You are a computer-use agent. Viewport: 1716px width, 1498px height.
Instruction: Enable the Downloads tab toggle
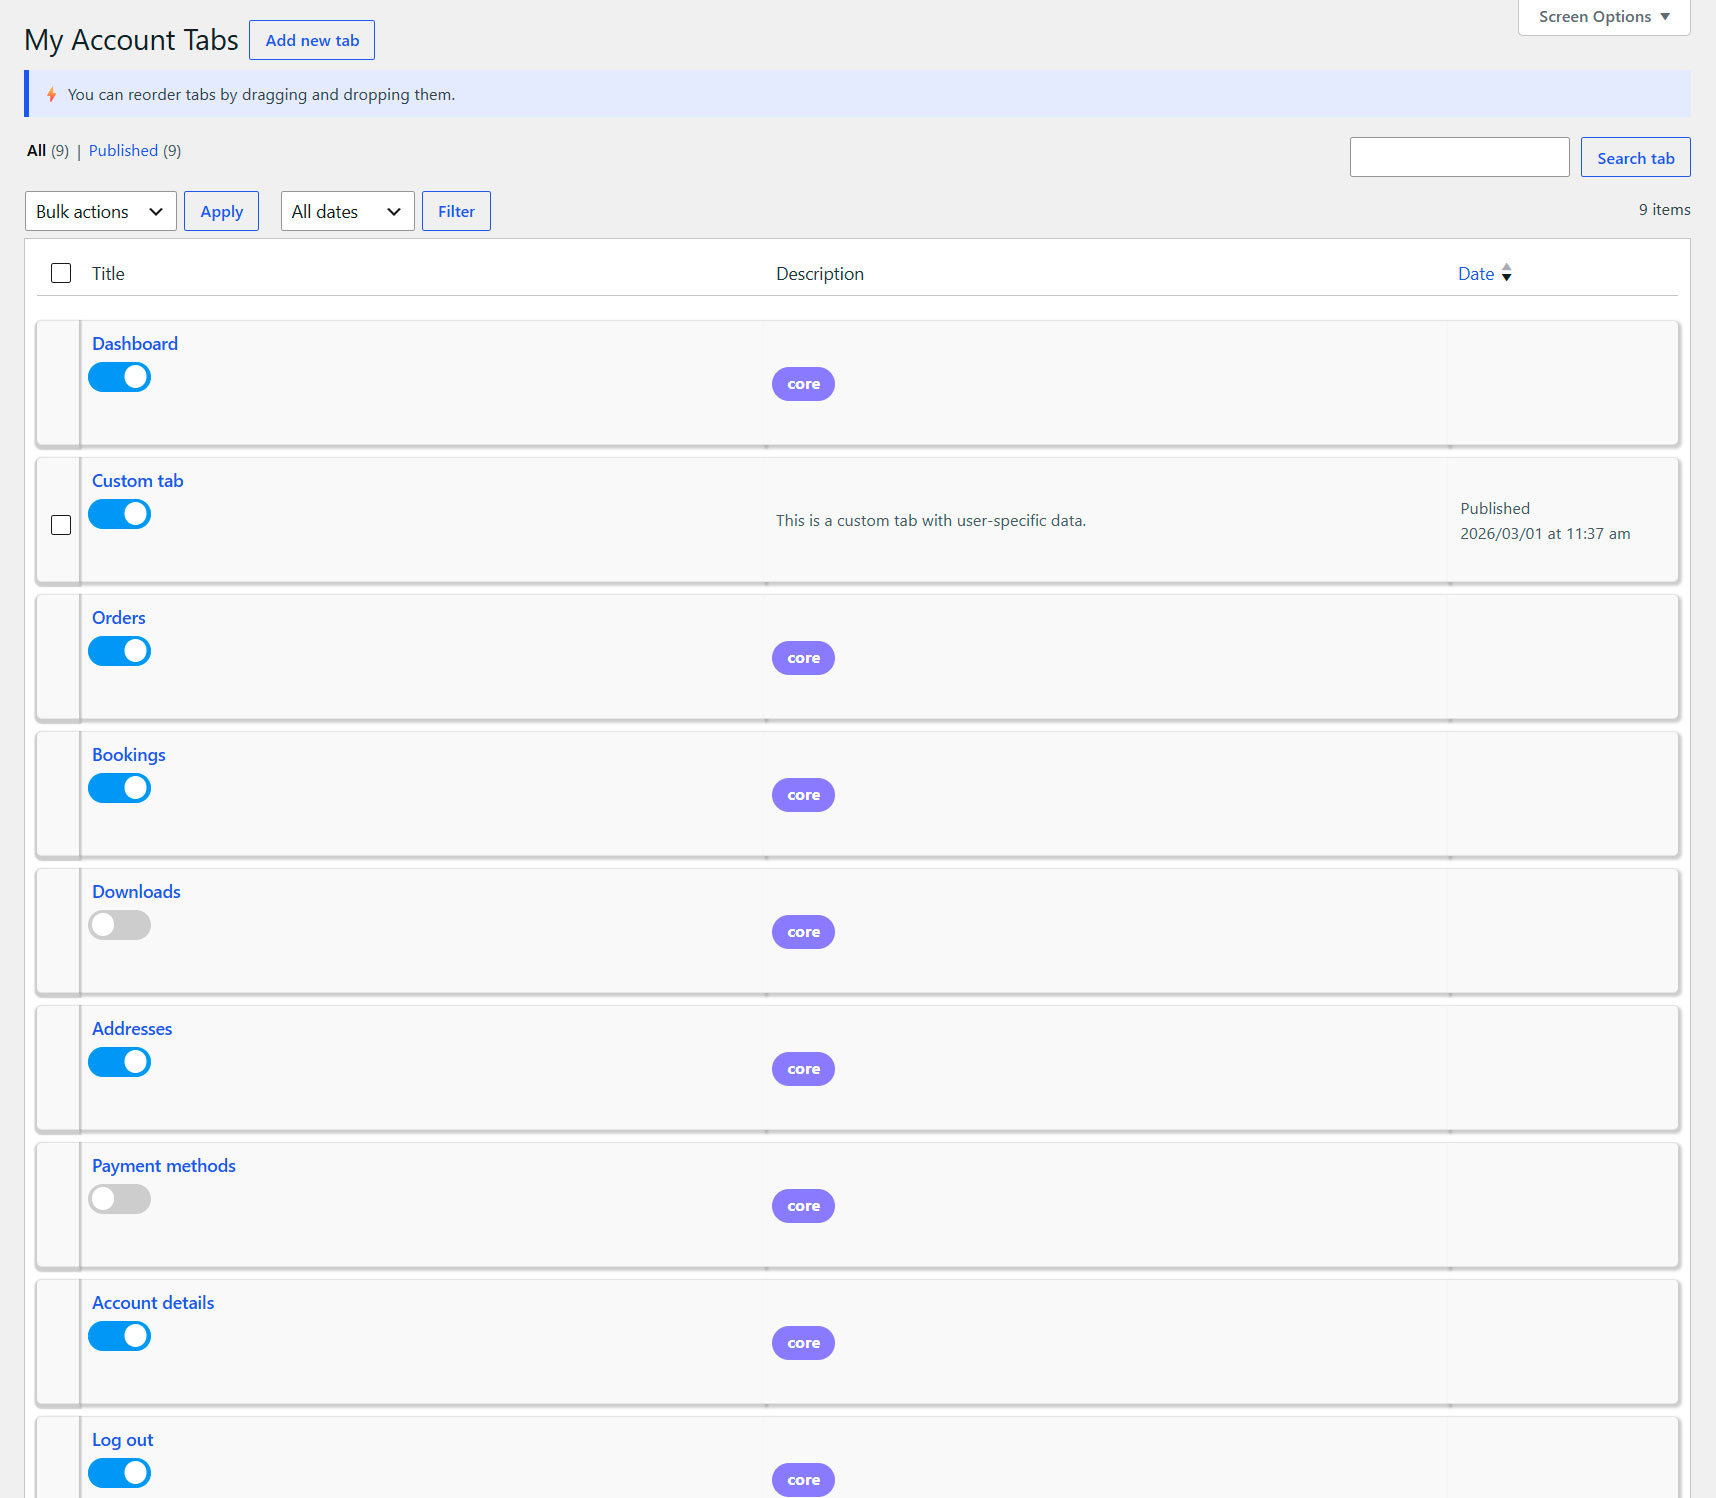[120, 925]
